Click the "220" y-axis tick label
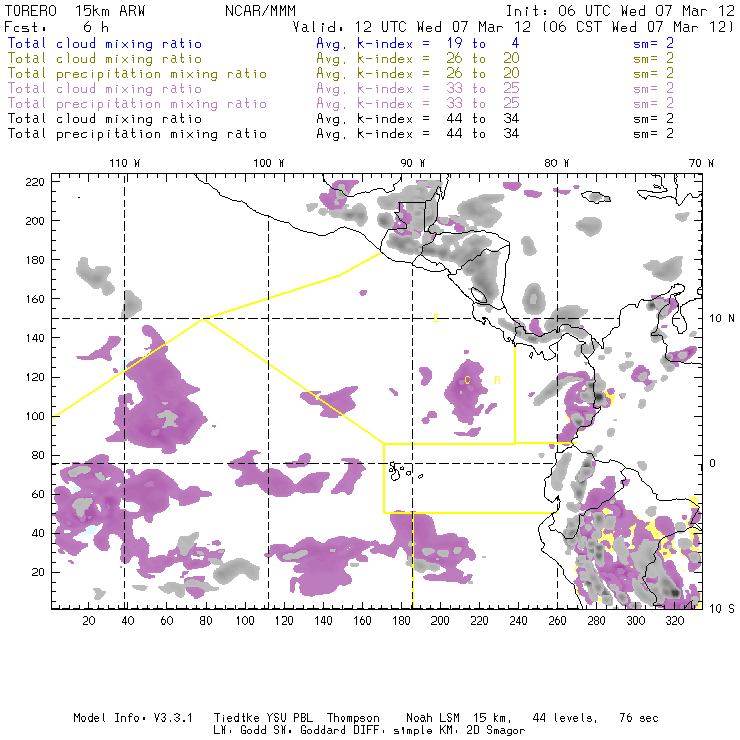The height and width of the screenshot is (740, 740). (35, 182)
